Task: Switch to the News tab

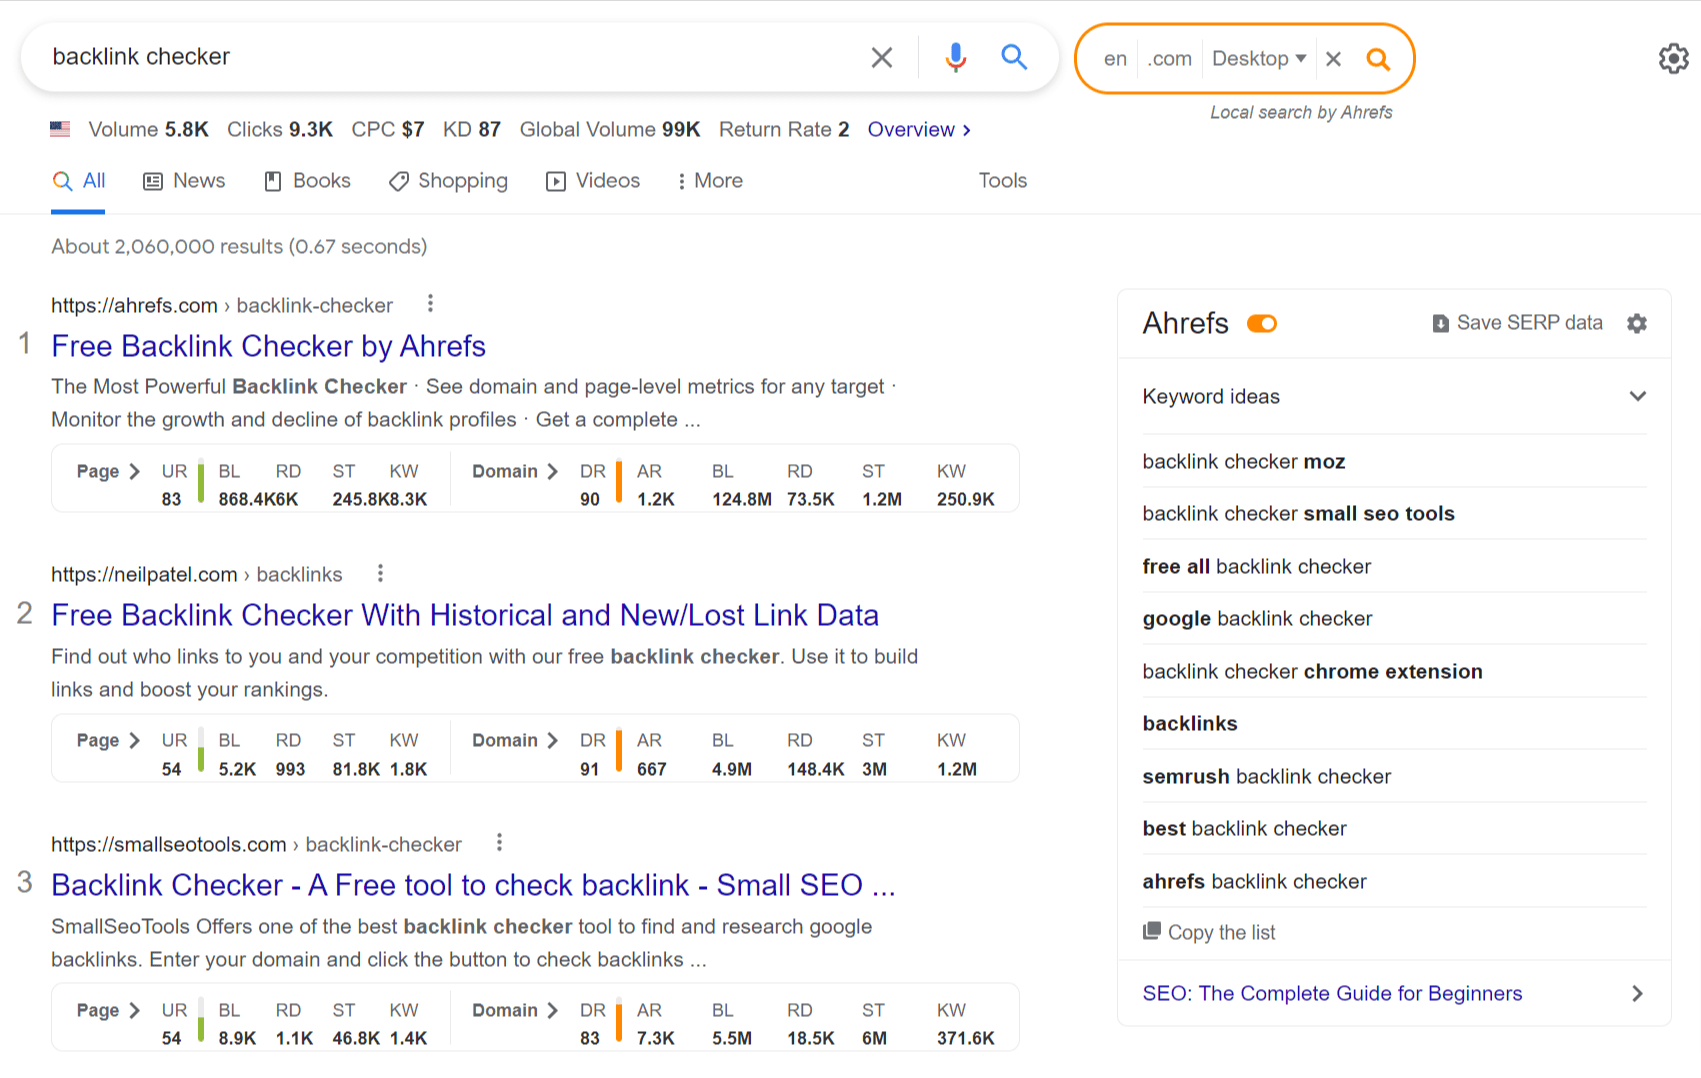Action: point(184,181)
